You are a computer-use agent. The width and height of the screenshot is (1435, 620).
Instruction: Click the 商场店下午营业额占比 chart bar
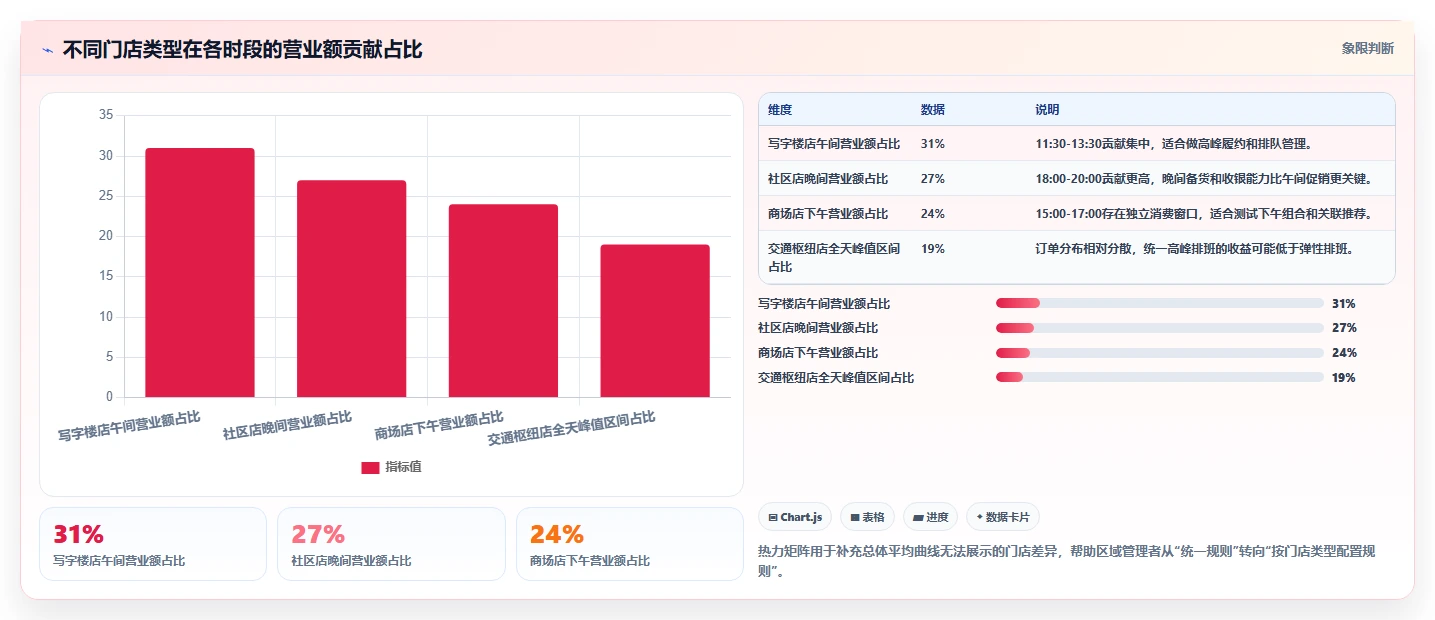point(503,300)
